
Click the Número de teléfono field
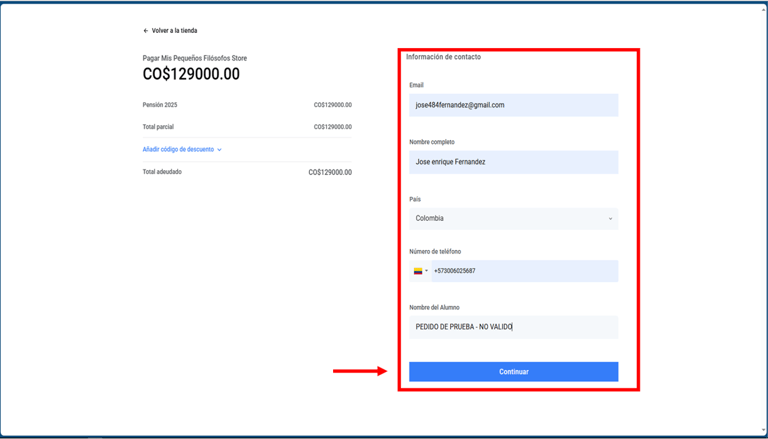[x=525, y=271]
